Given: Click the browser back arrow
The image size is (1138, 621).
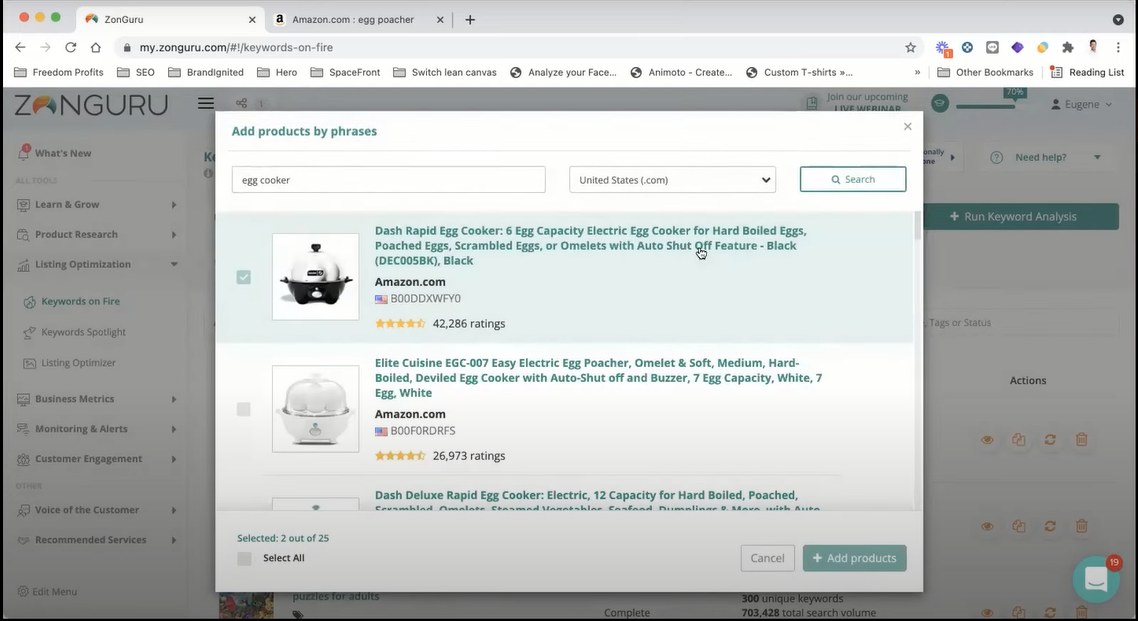Looking at the screenshot, I should [20, 47].
